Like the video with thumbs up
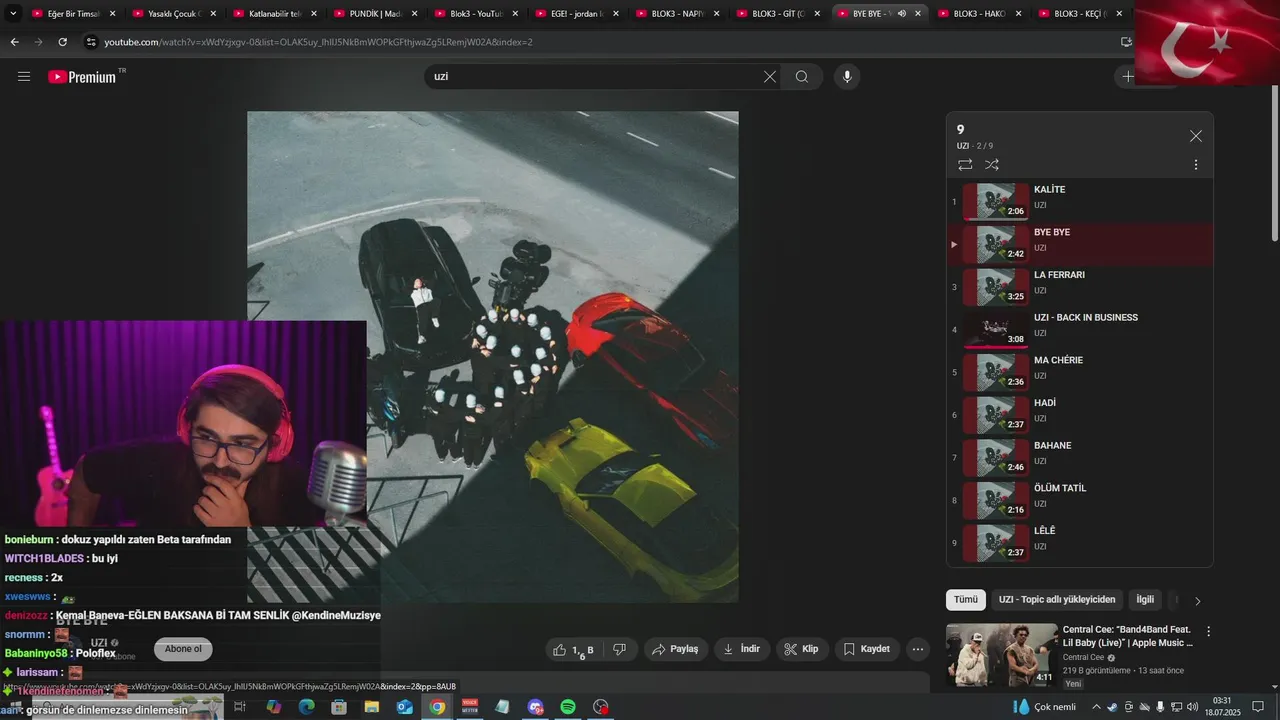The width and height of the screenshot is (1280, 720). (x=574, y=649)
